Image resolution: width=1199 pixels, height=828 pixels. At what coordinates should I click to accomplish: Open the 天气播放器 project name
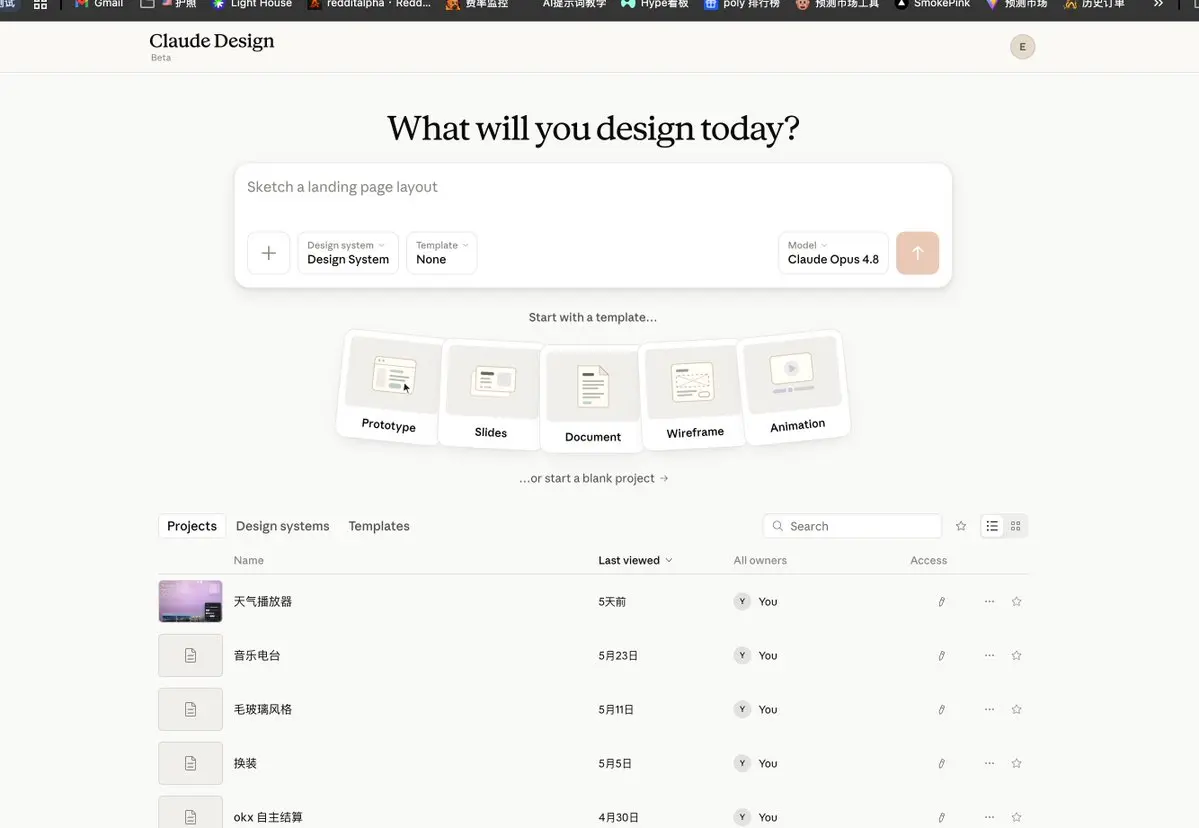pyautogui.click(x=262, y=602)
